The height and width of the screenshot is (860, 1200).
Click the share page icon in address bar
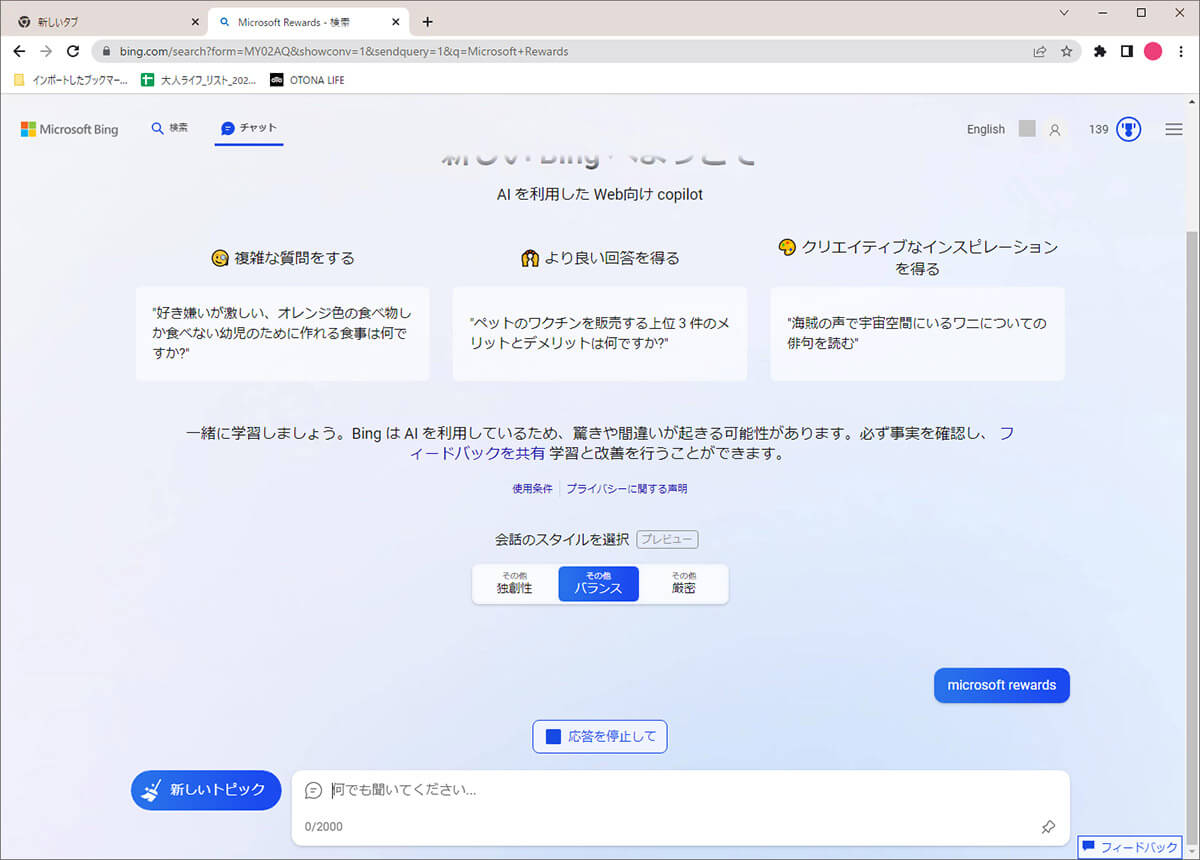[x=1040, y=51]
